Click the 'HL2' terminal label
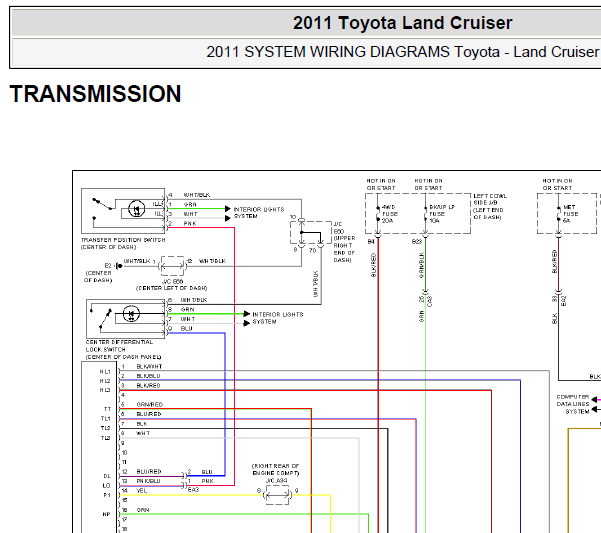Image resolution: width=601 pixels, height=533 pixels. pyautogui.click(x=105, y=381)
